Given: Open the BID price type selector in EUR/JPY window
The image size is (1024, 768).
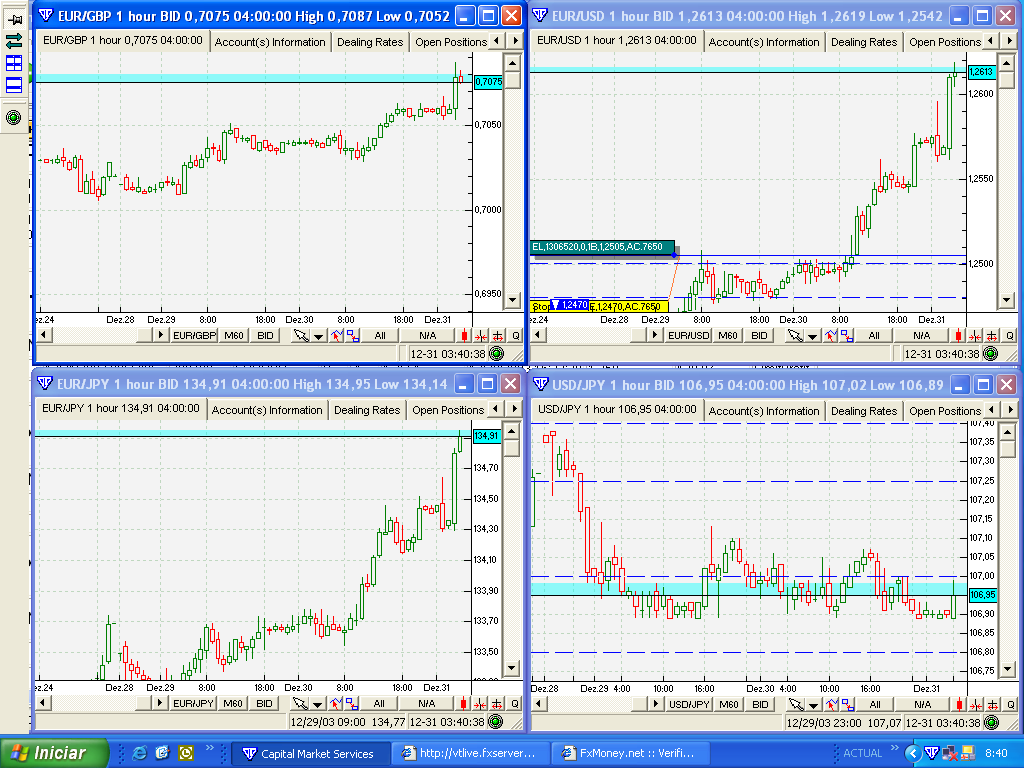Looking at the screenshot, I should coord(264,703).
